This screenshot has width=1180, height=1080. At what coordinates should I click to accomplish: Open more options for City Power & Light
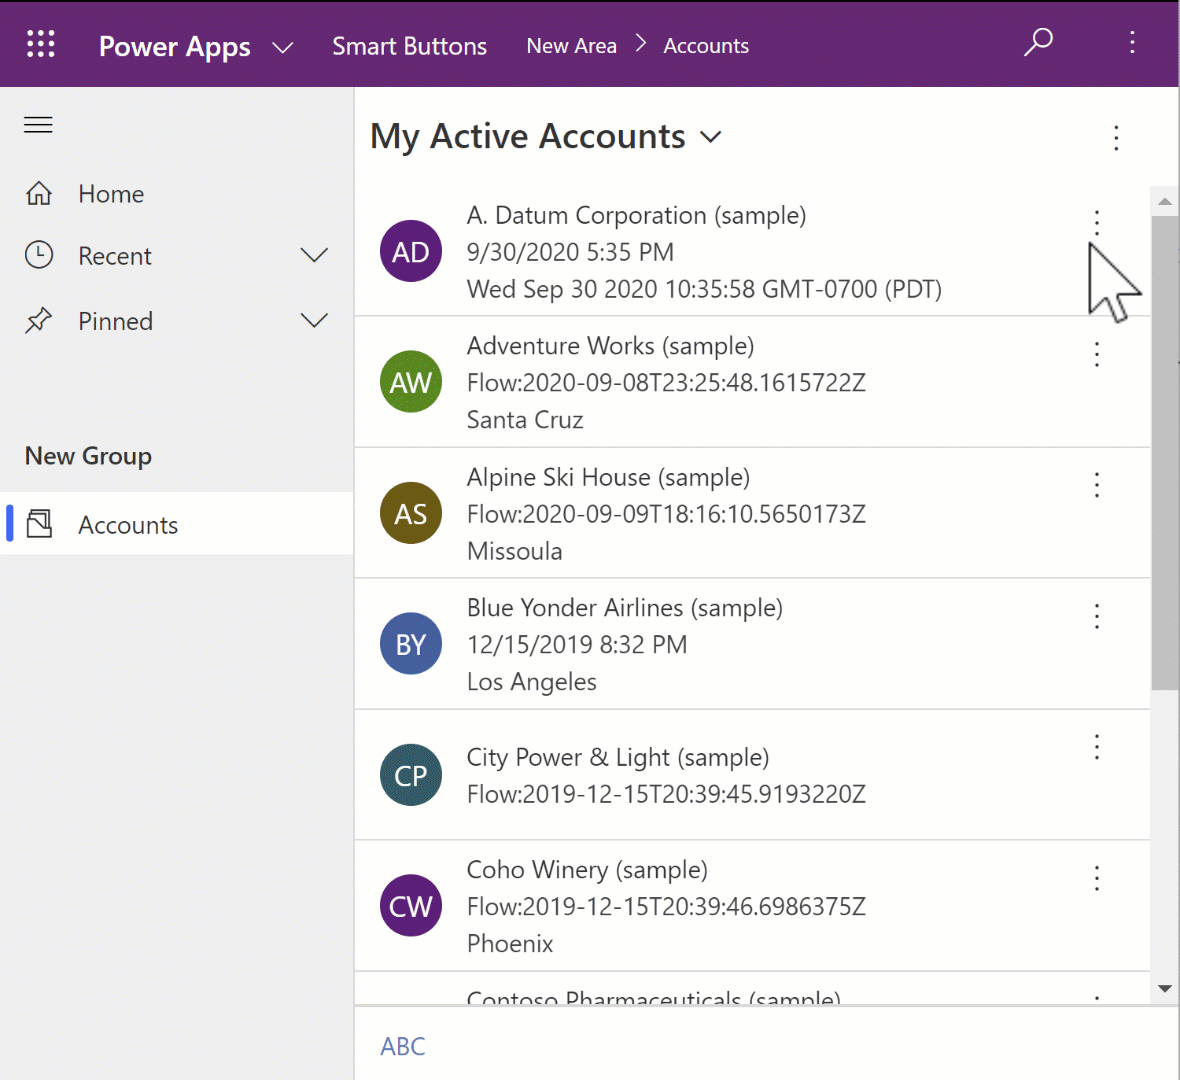[x=1096, y=747]
